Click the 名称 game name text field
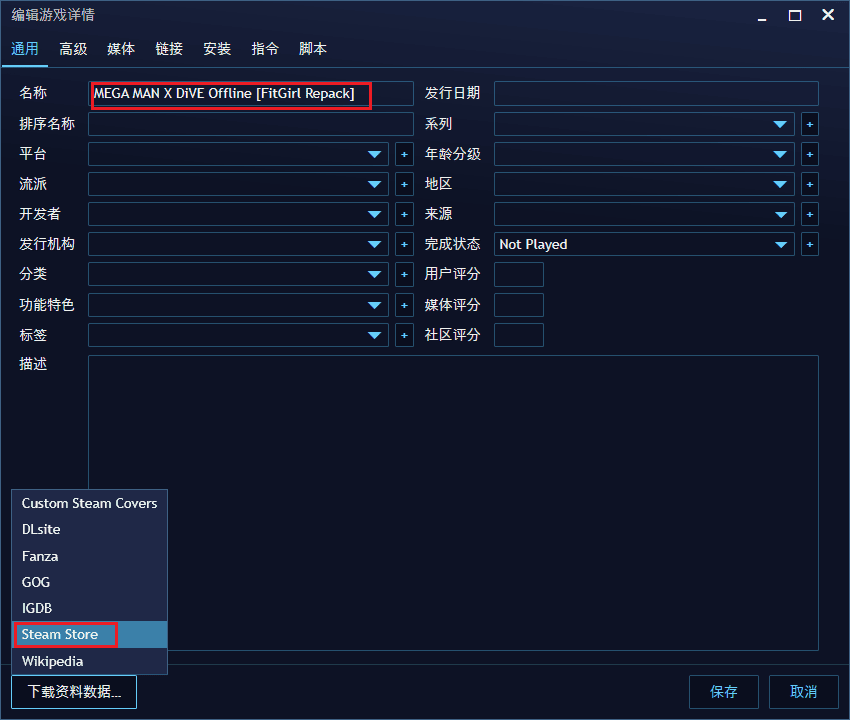This screenshot has width=850, height=720. [250, 94]
